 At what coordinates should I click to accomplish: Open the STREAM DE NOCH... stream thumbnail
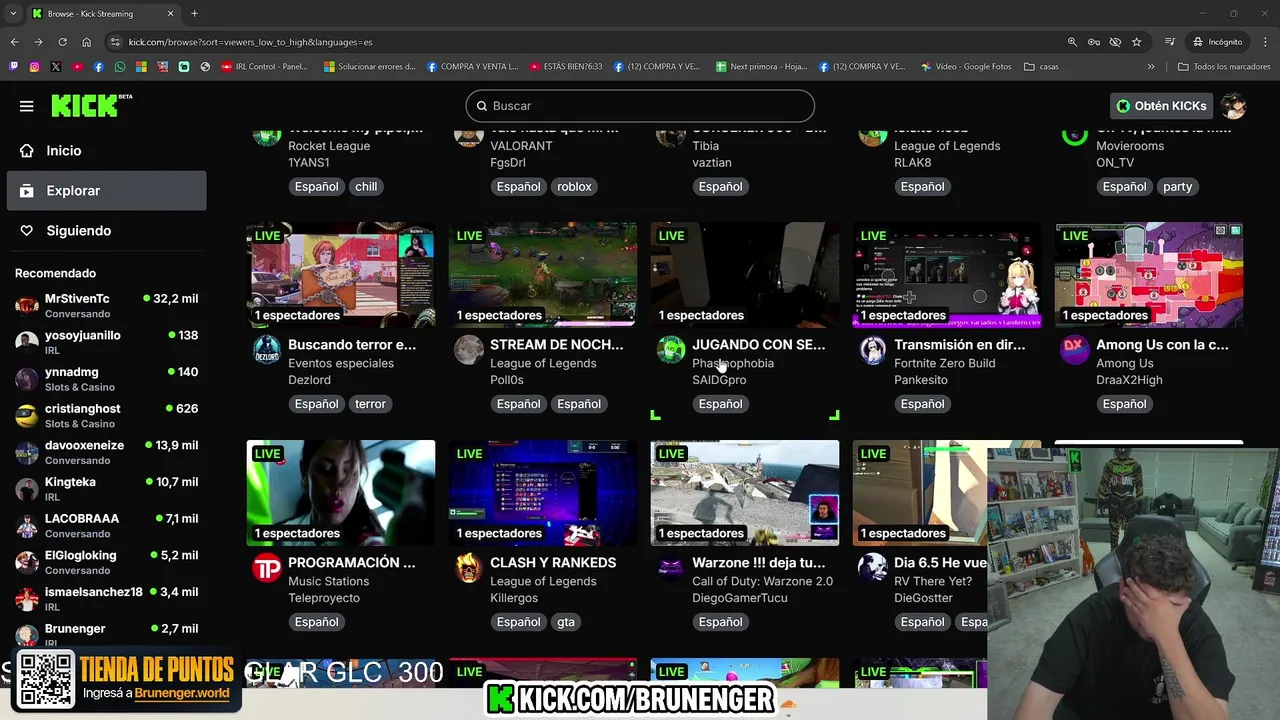(543, 275)
